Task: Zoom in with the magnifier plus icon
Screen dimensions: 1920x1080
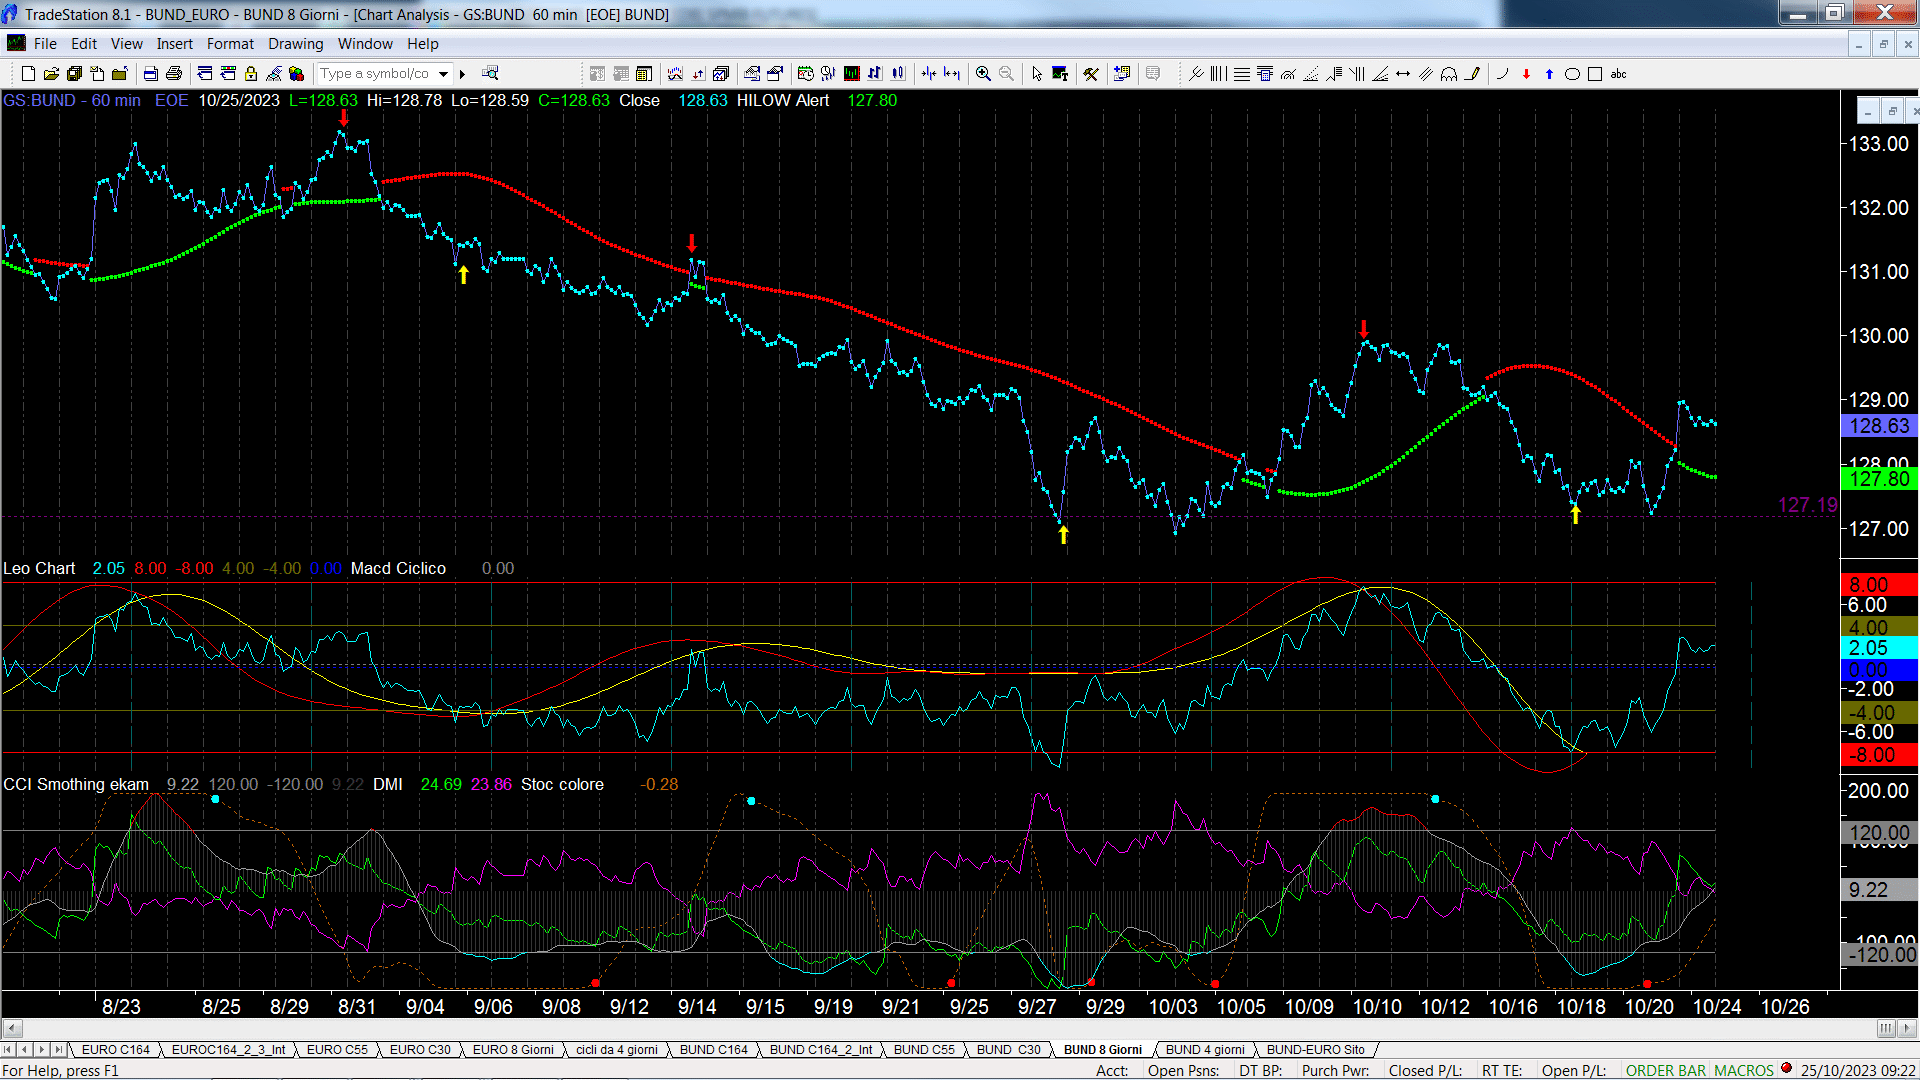Action: point(983,74)
